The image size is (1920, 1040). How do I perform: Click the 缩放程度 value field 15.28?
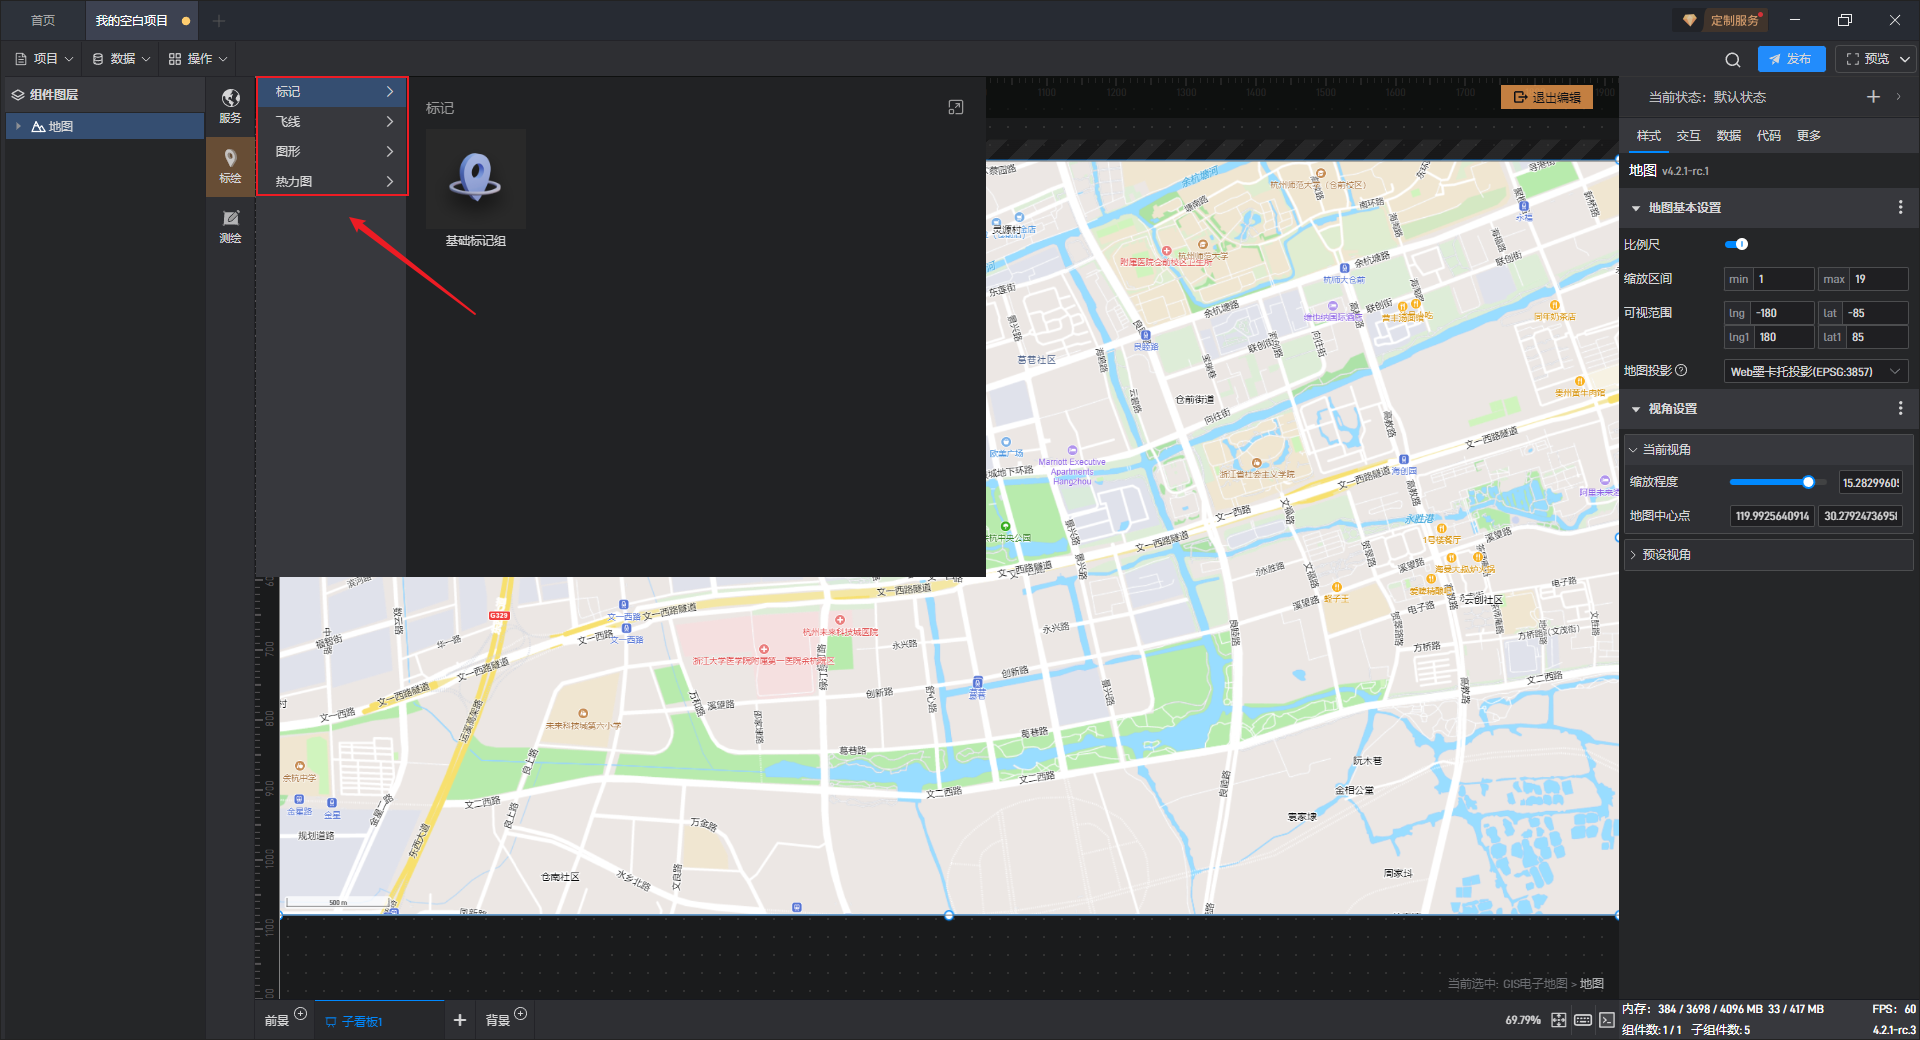coord(1871,483)
